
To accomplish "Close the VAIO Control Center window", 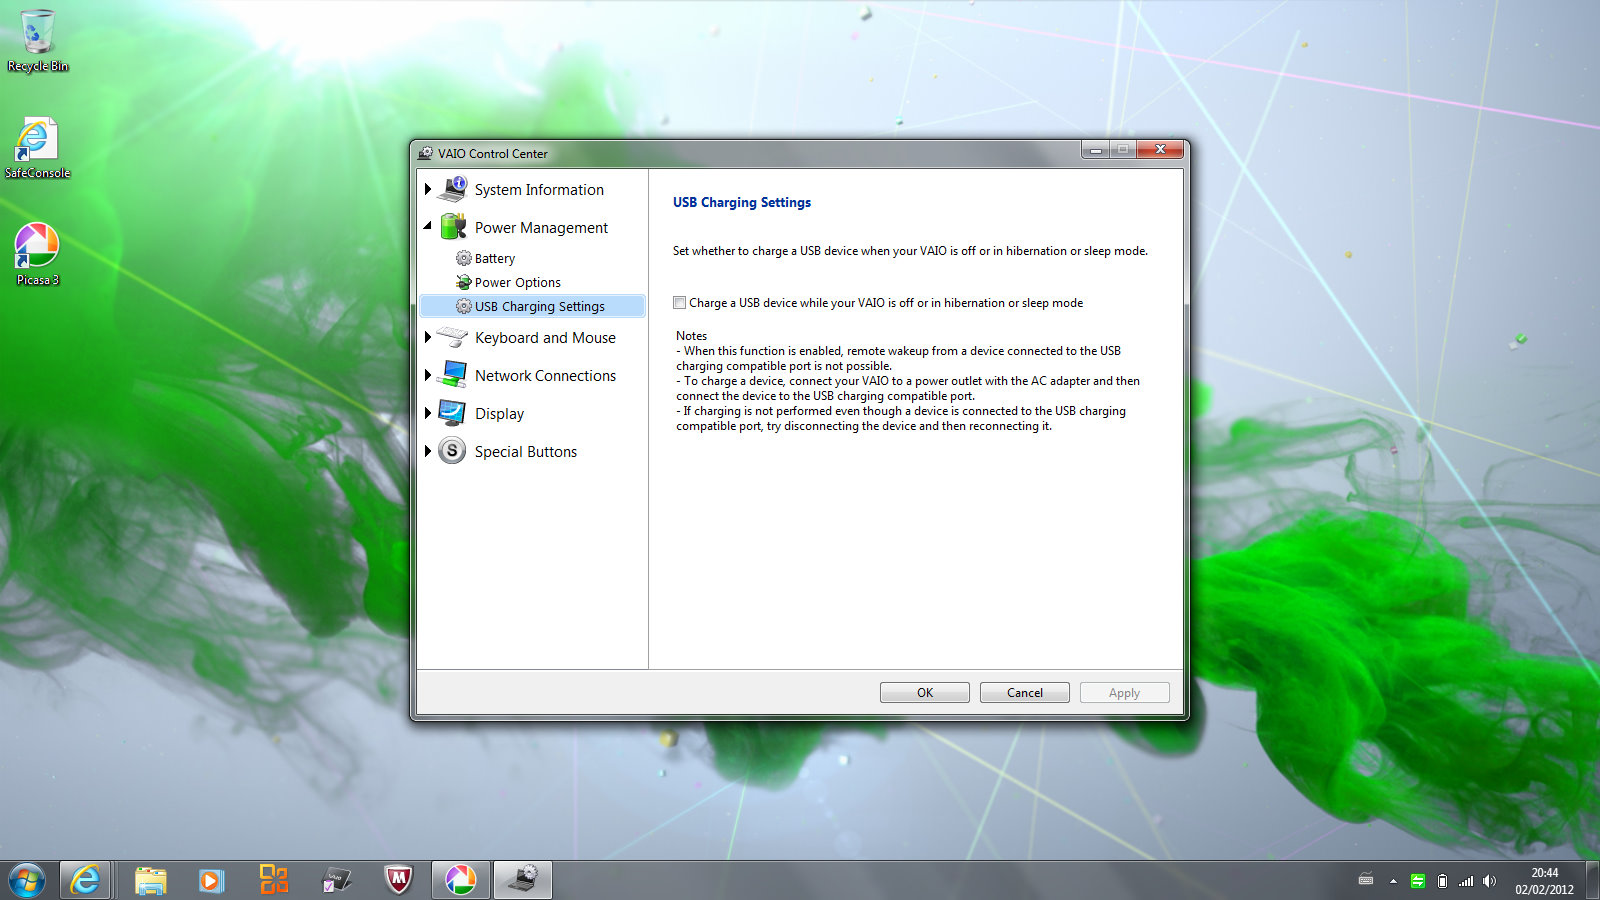I will [x=1160, y=150].
